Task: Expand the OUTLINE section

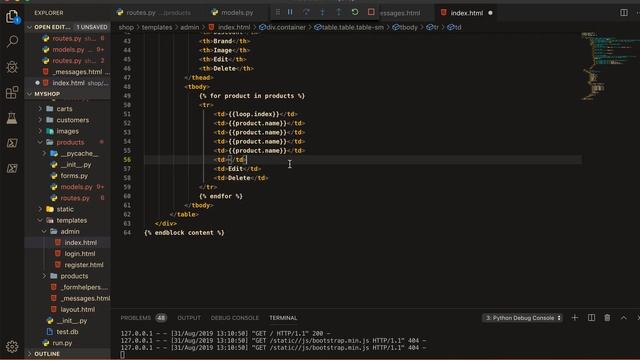Action: pos(68,354)
